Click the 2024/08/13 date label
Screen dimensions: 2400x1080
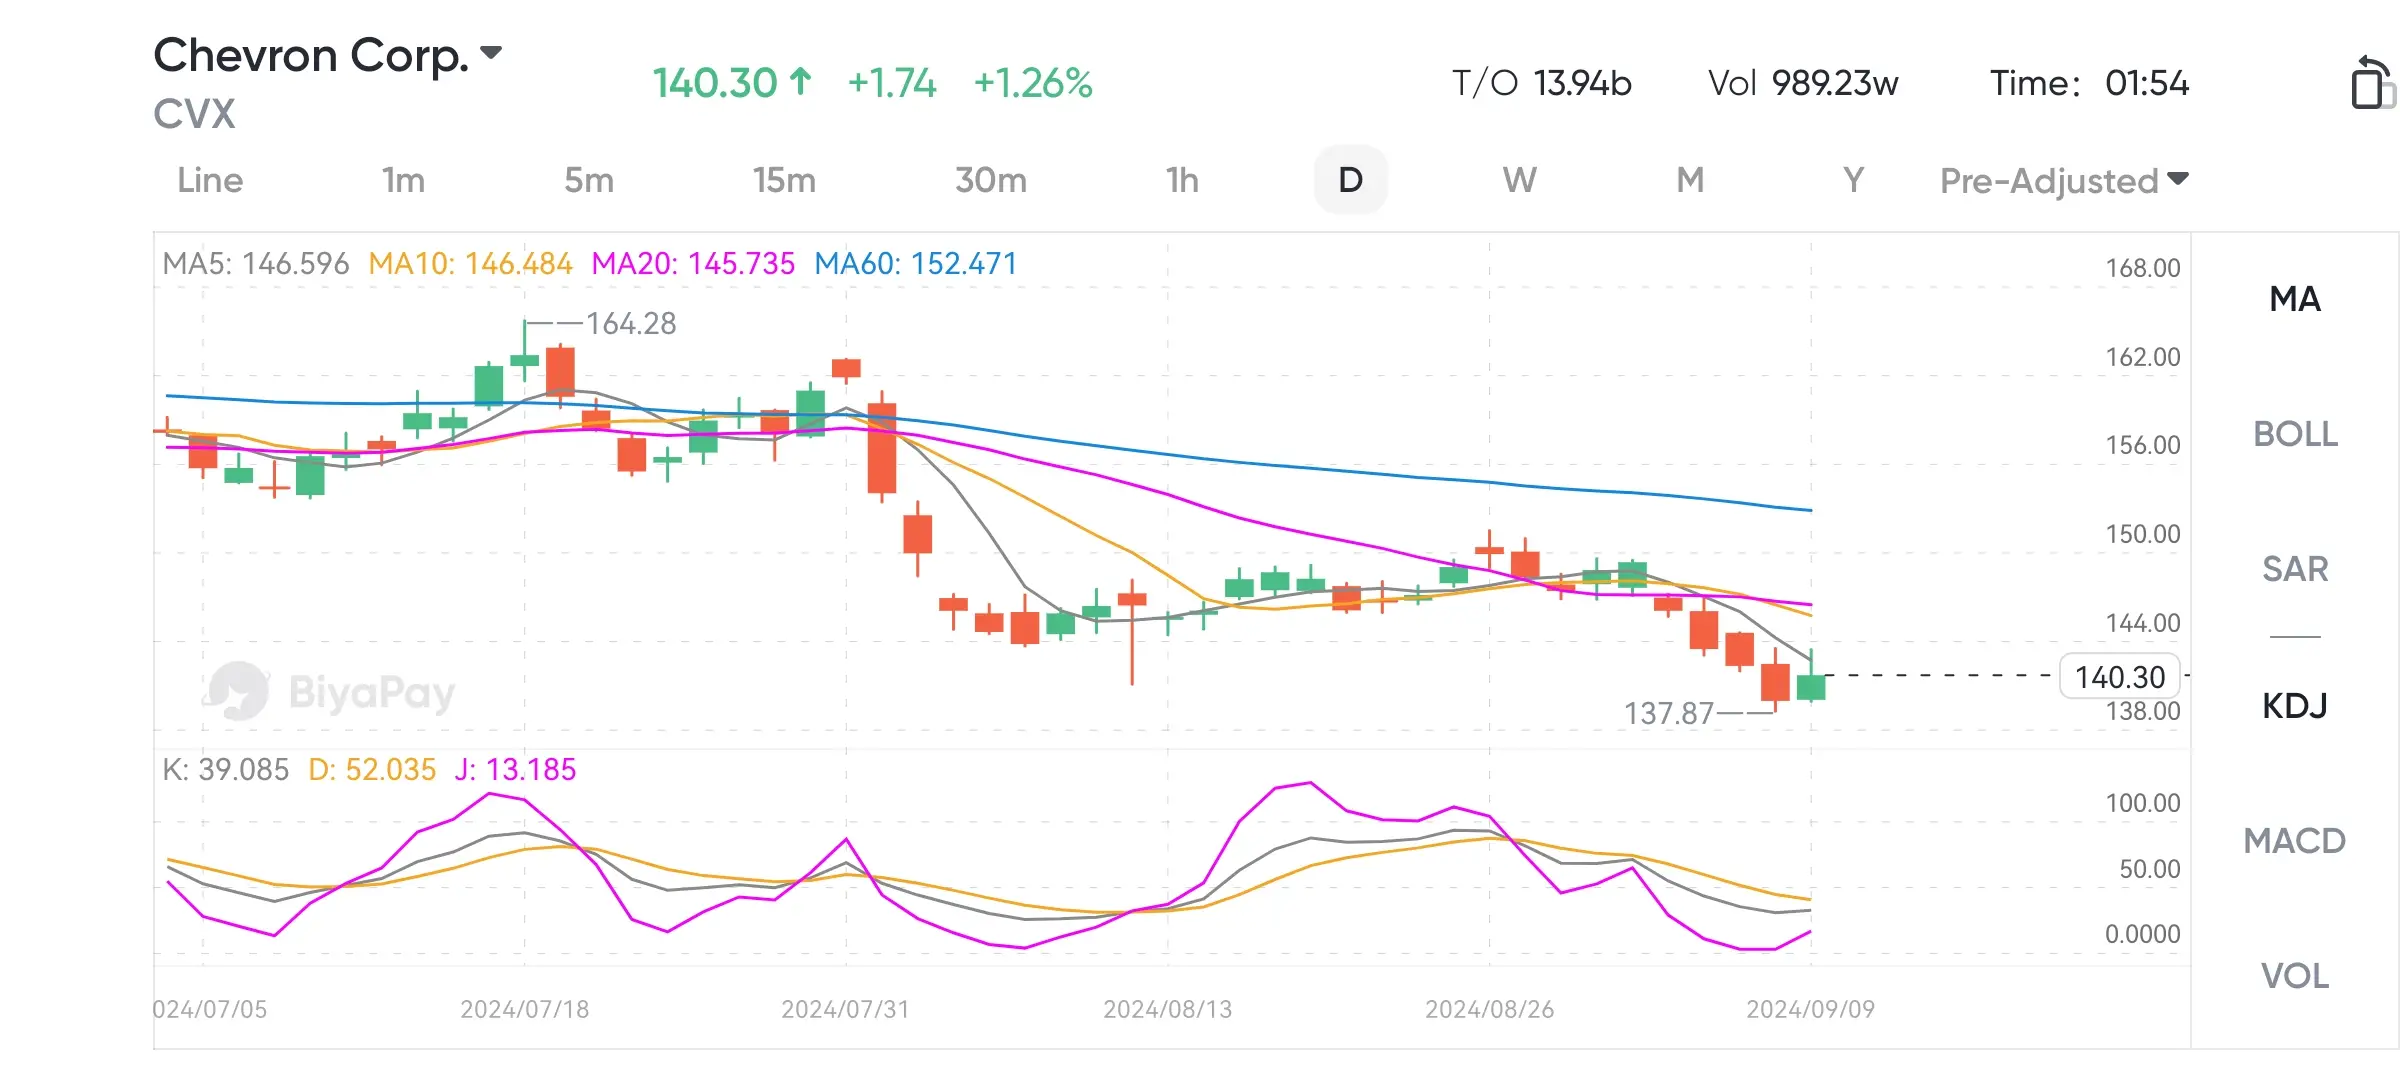(1167, 1009)
